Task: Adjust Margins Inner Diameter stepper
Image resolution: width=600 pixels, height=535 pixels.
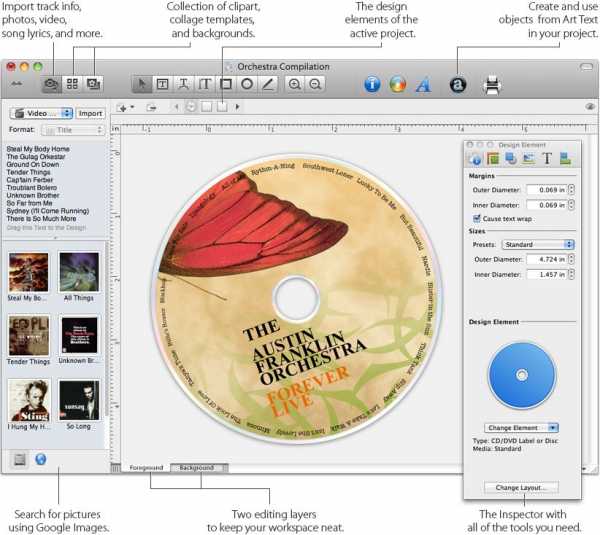Action: tap(571, 205)
